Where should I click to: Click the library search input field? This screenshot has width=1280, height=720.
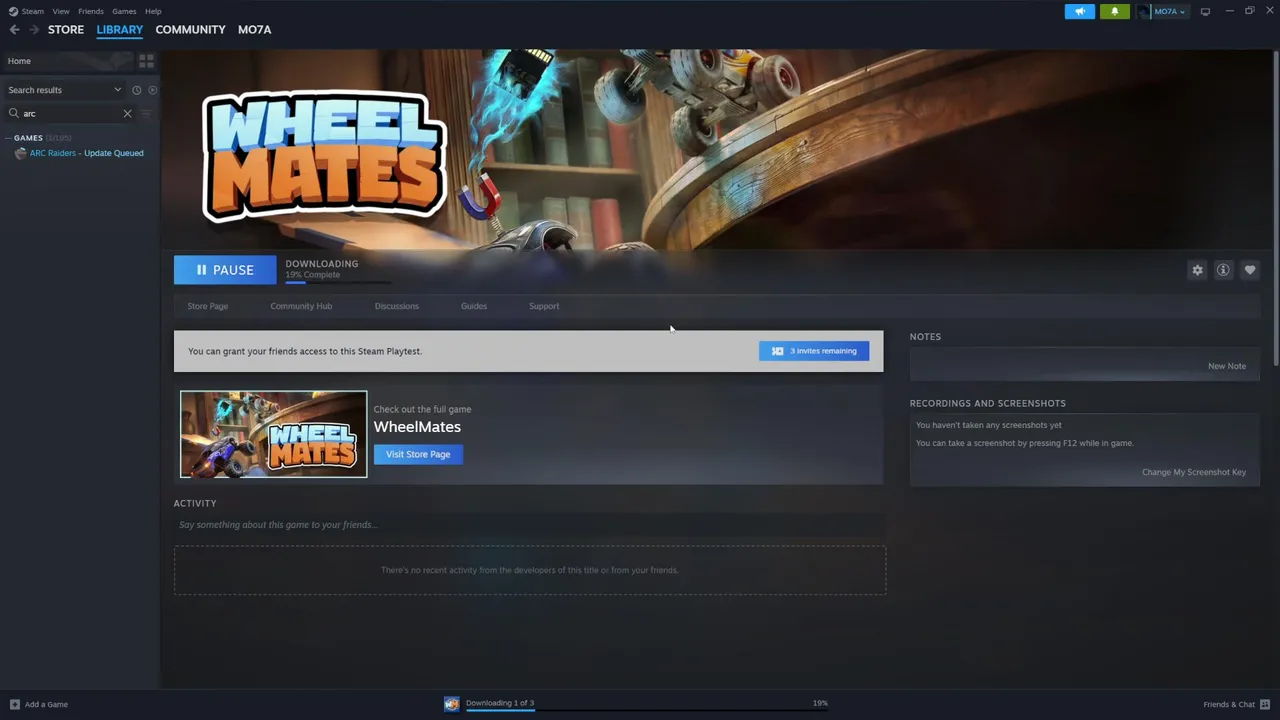[70, 113]
